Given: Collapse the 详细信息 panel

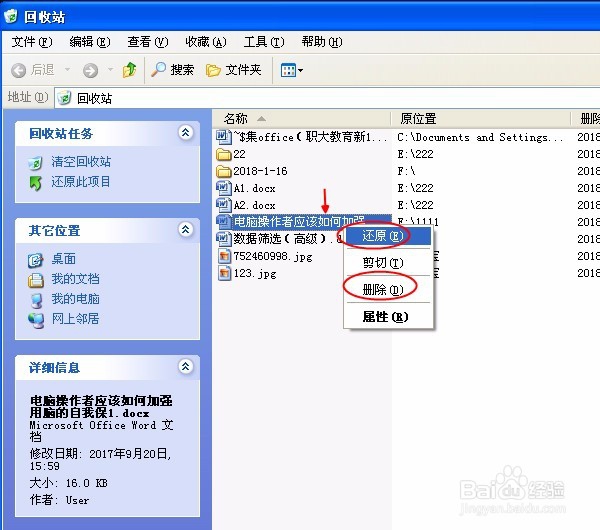Looking at the screenshot, I should point(186,367).
